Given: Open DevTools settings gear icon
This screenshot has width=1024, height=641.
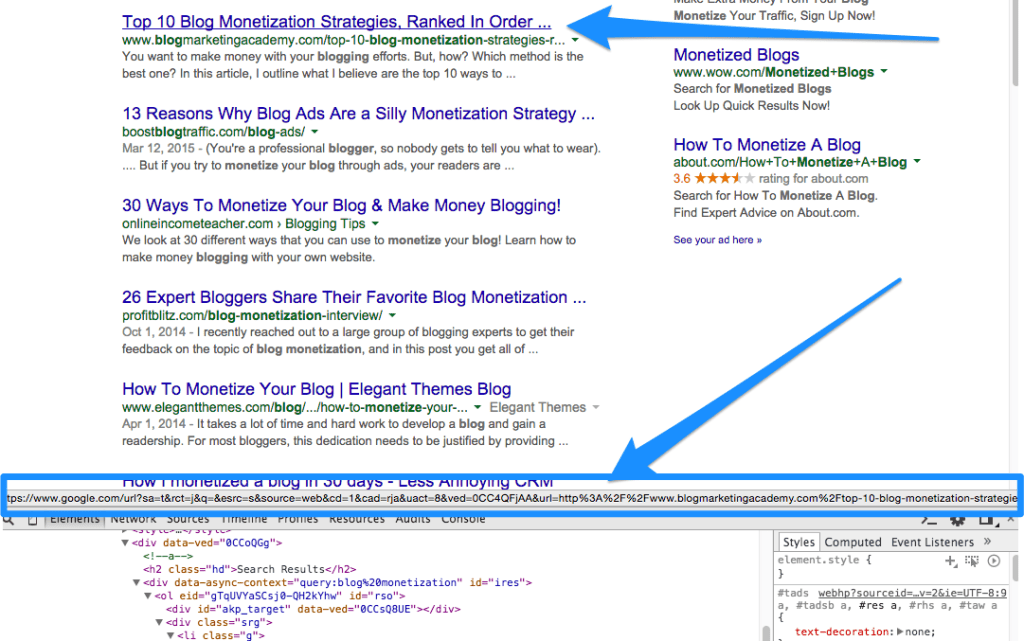Looking at the screenshot, I should click(x=957, y=520).
